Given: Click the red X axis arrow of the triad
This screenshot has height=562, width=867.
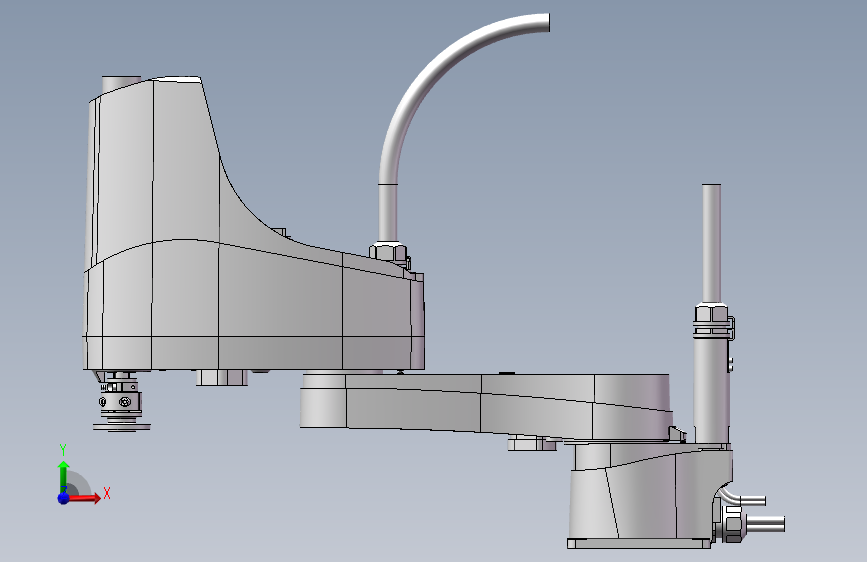Looking at the screenshot, I should [x=84, y=498].
